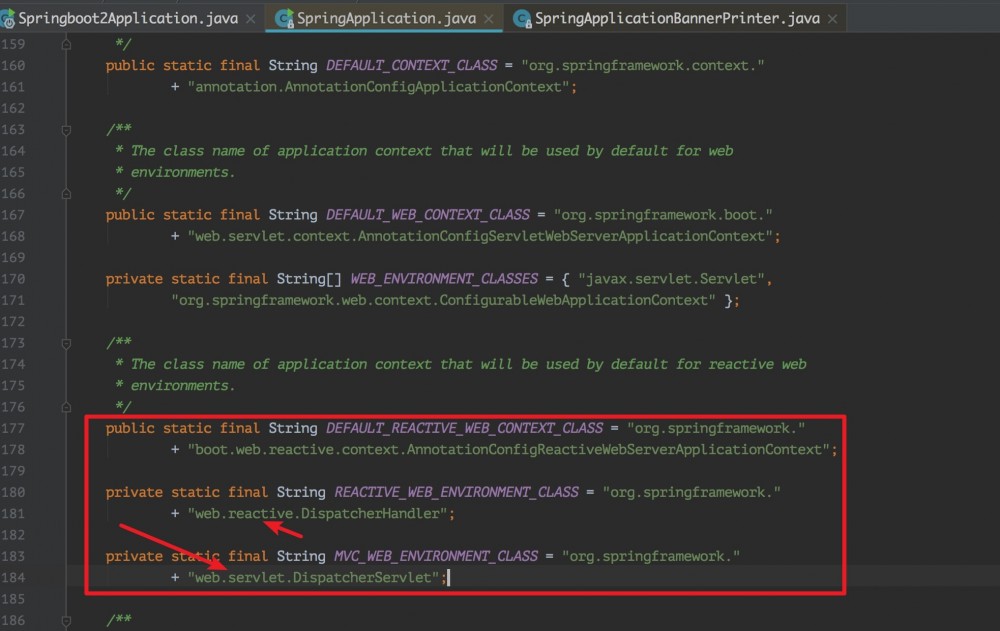Screen dimensions: 1000x631
Task: Collapse the code fold marker at line 166
Action: point(65,193)
